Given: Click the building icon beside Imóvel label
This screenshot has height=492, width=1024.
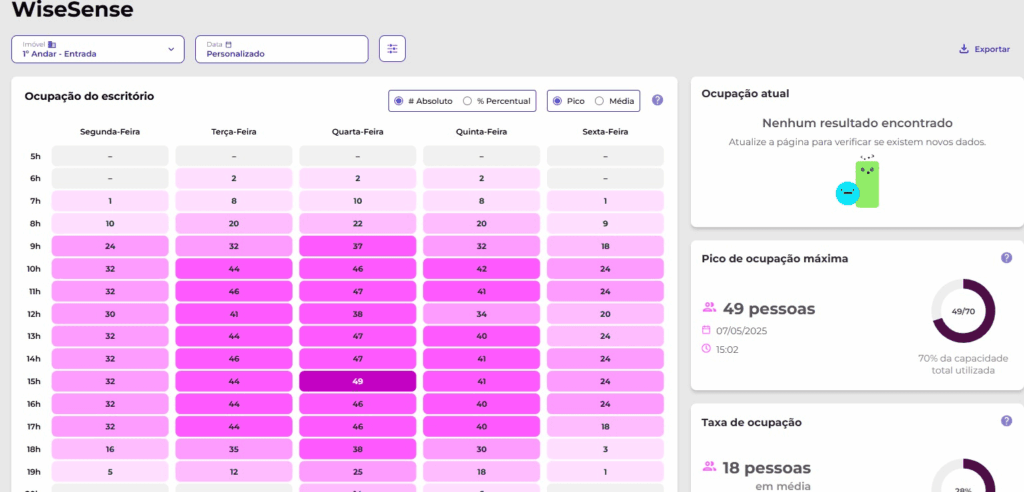Looking at the screenshot, I should [52, 44].
